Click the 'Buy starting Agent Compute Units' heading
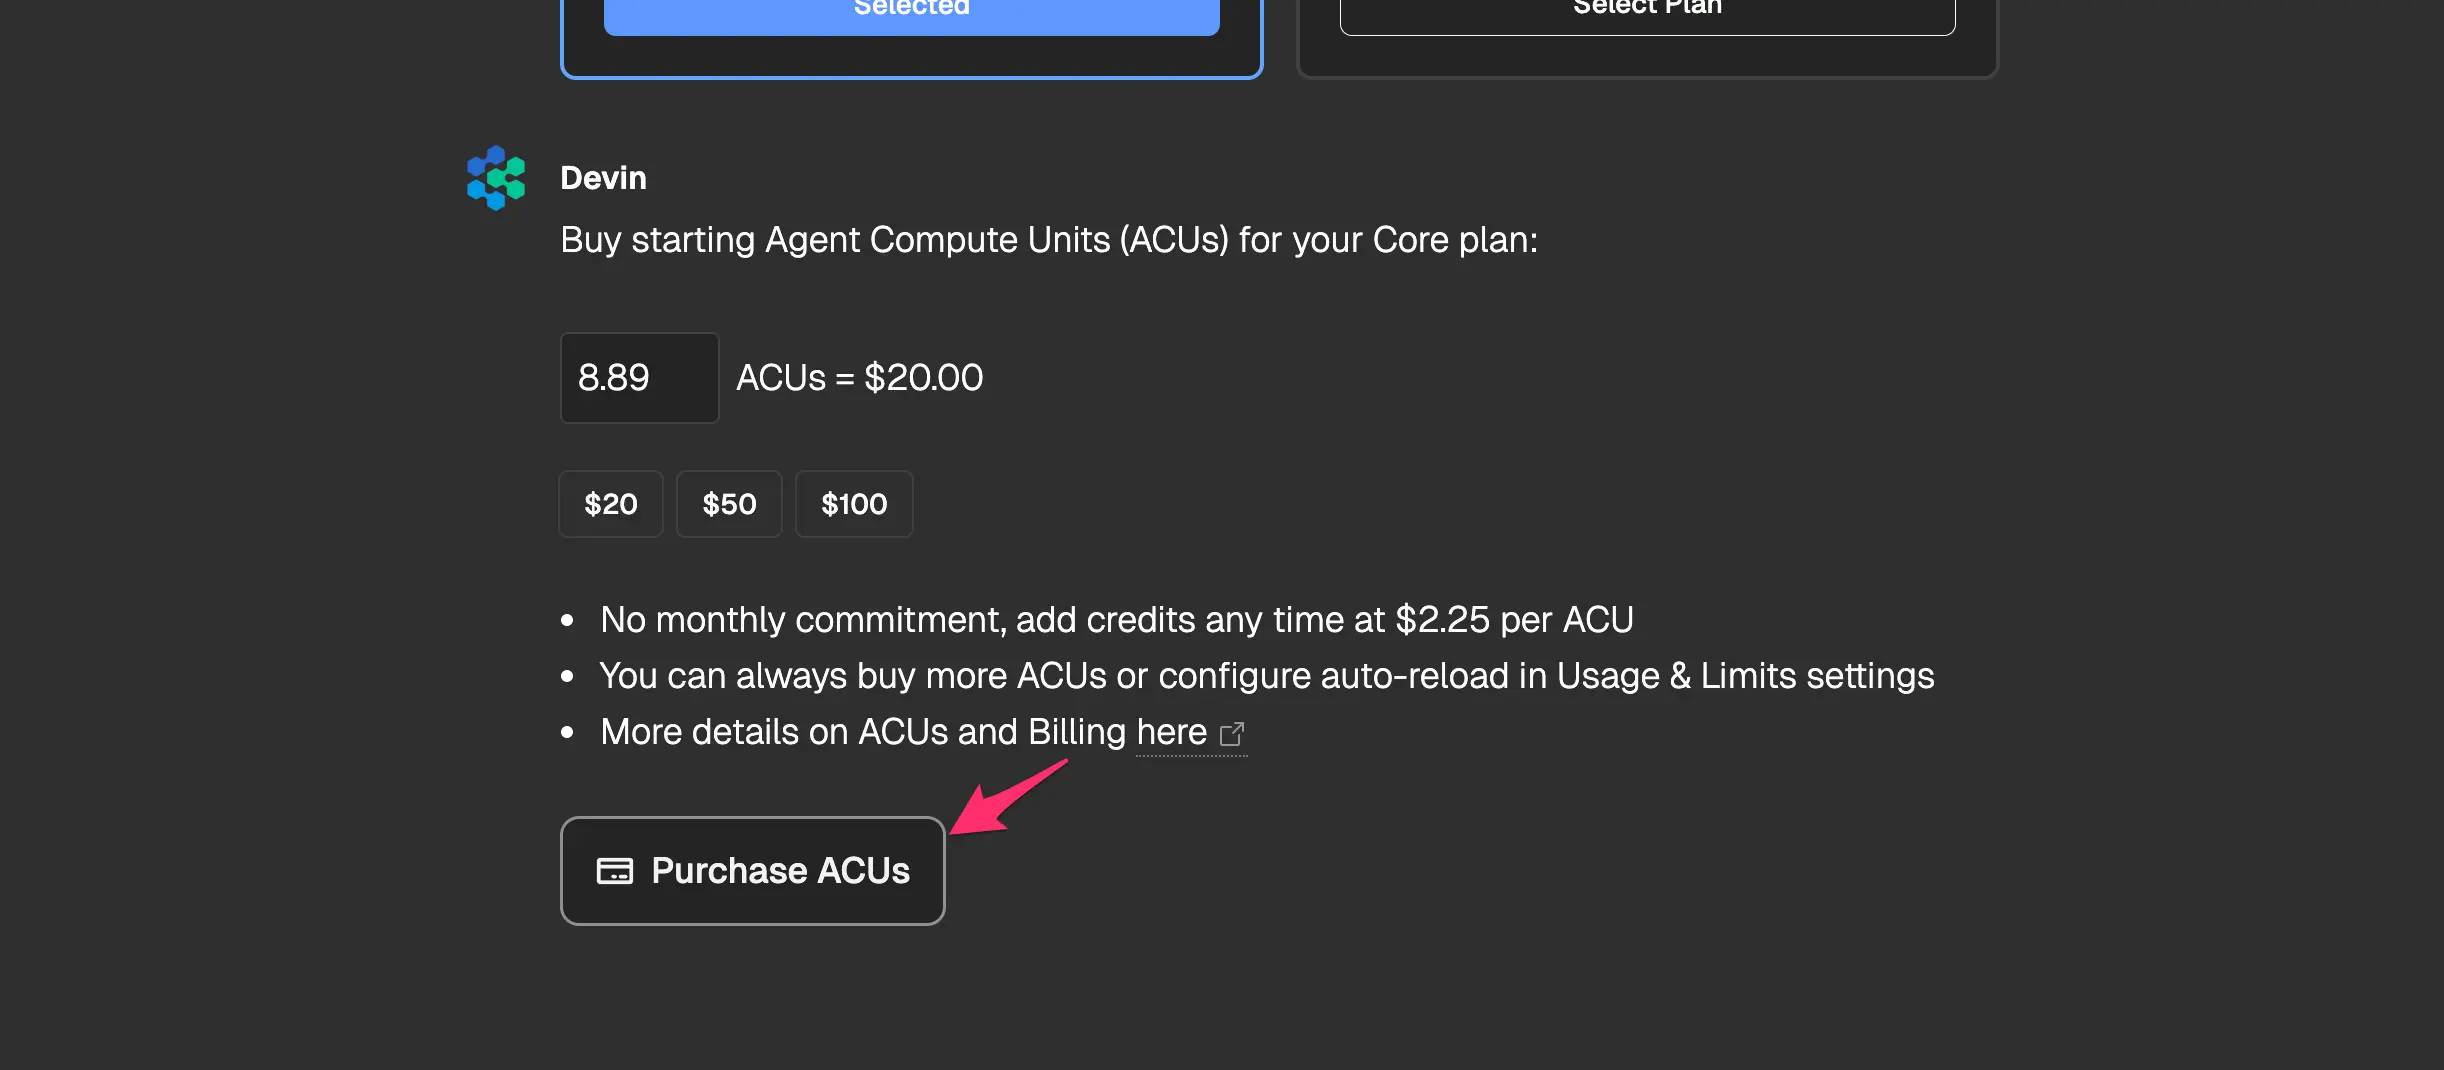This screenshot has width=2444, height=1070. pos(1048,240)
